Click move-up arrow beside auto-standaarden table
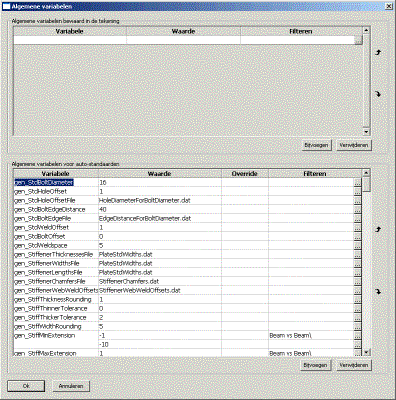The width and height of the screenshot is (396, 400). [x=378, y=229]
